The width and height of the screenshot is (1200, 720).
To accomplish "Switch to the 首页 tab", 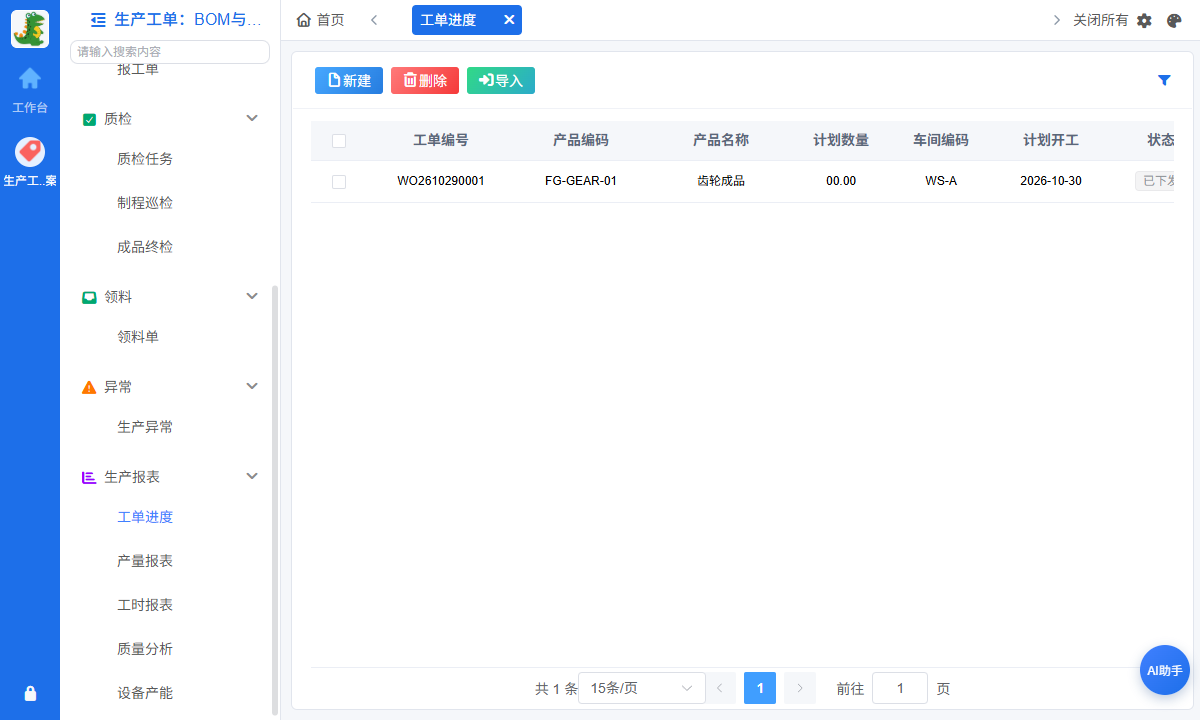I will (x=321, y=20).
